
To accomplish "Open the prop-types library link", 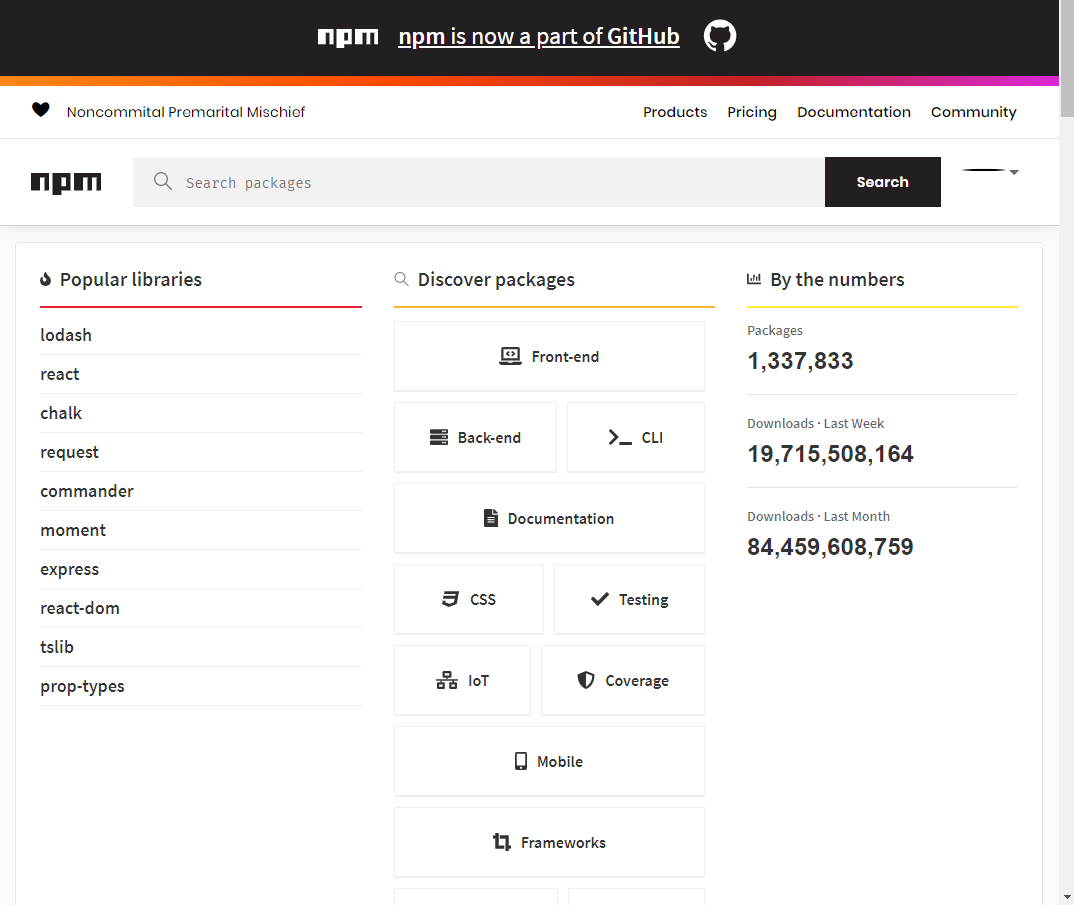I will 82,686.
